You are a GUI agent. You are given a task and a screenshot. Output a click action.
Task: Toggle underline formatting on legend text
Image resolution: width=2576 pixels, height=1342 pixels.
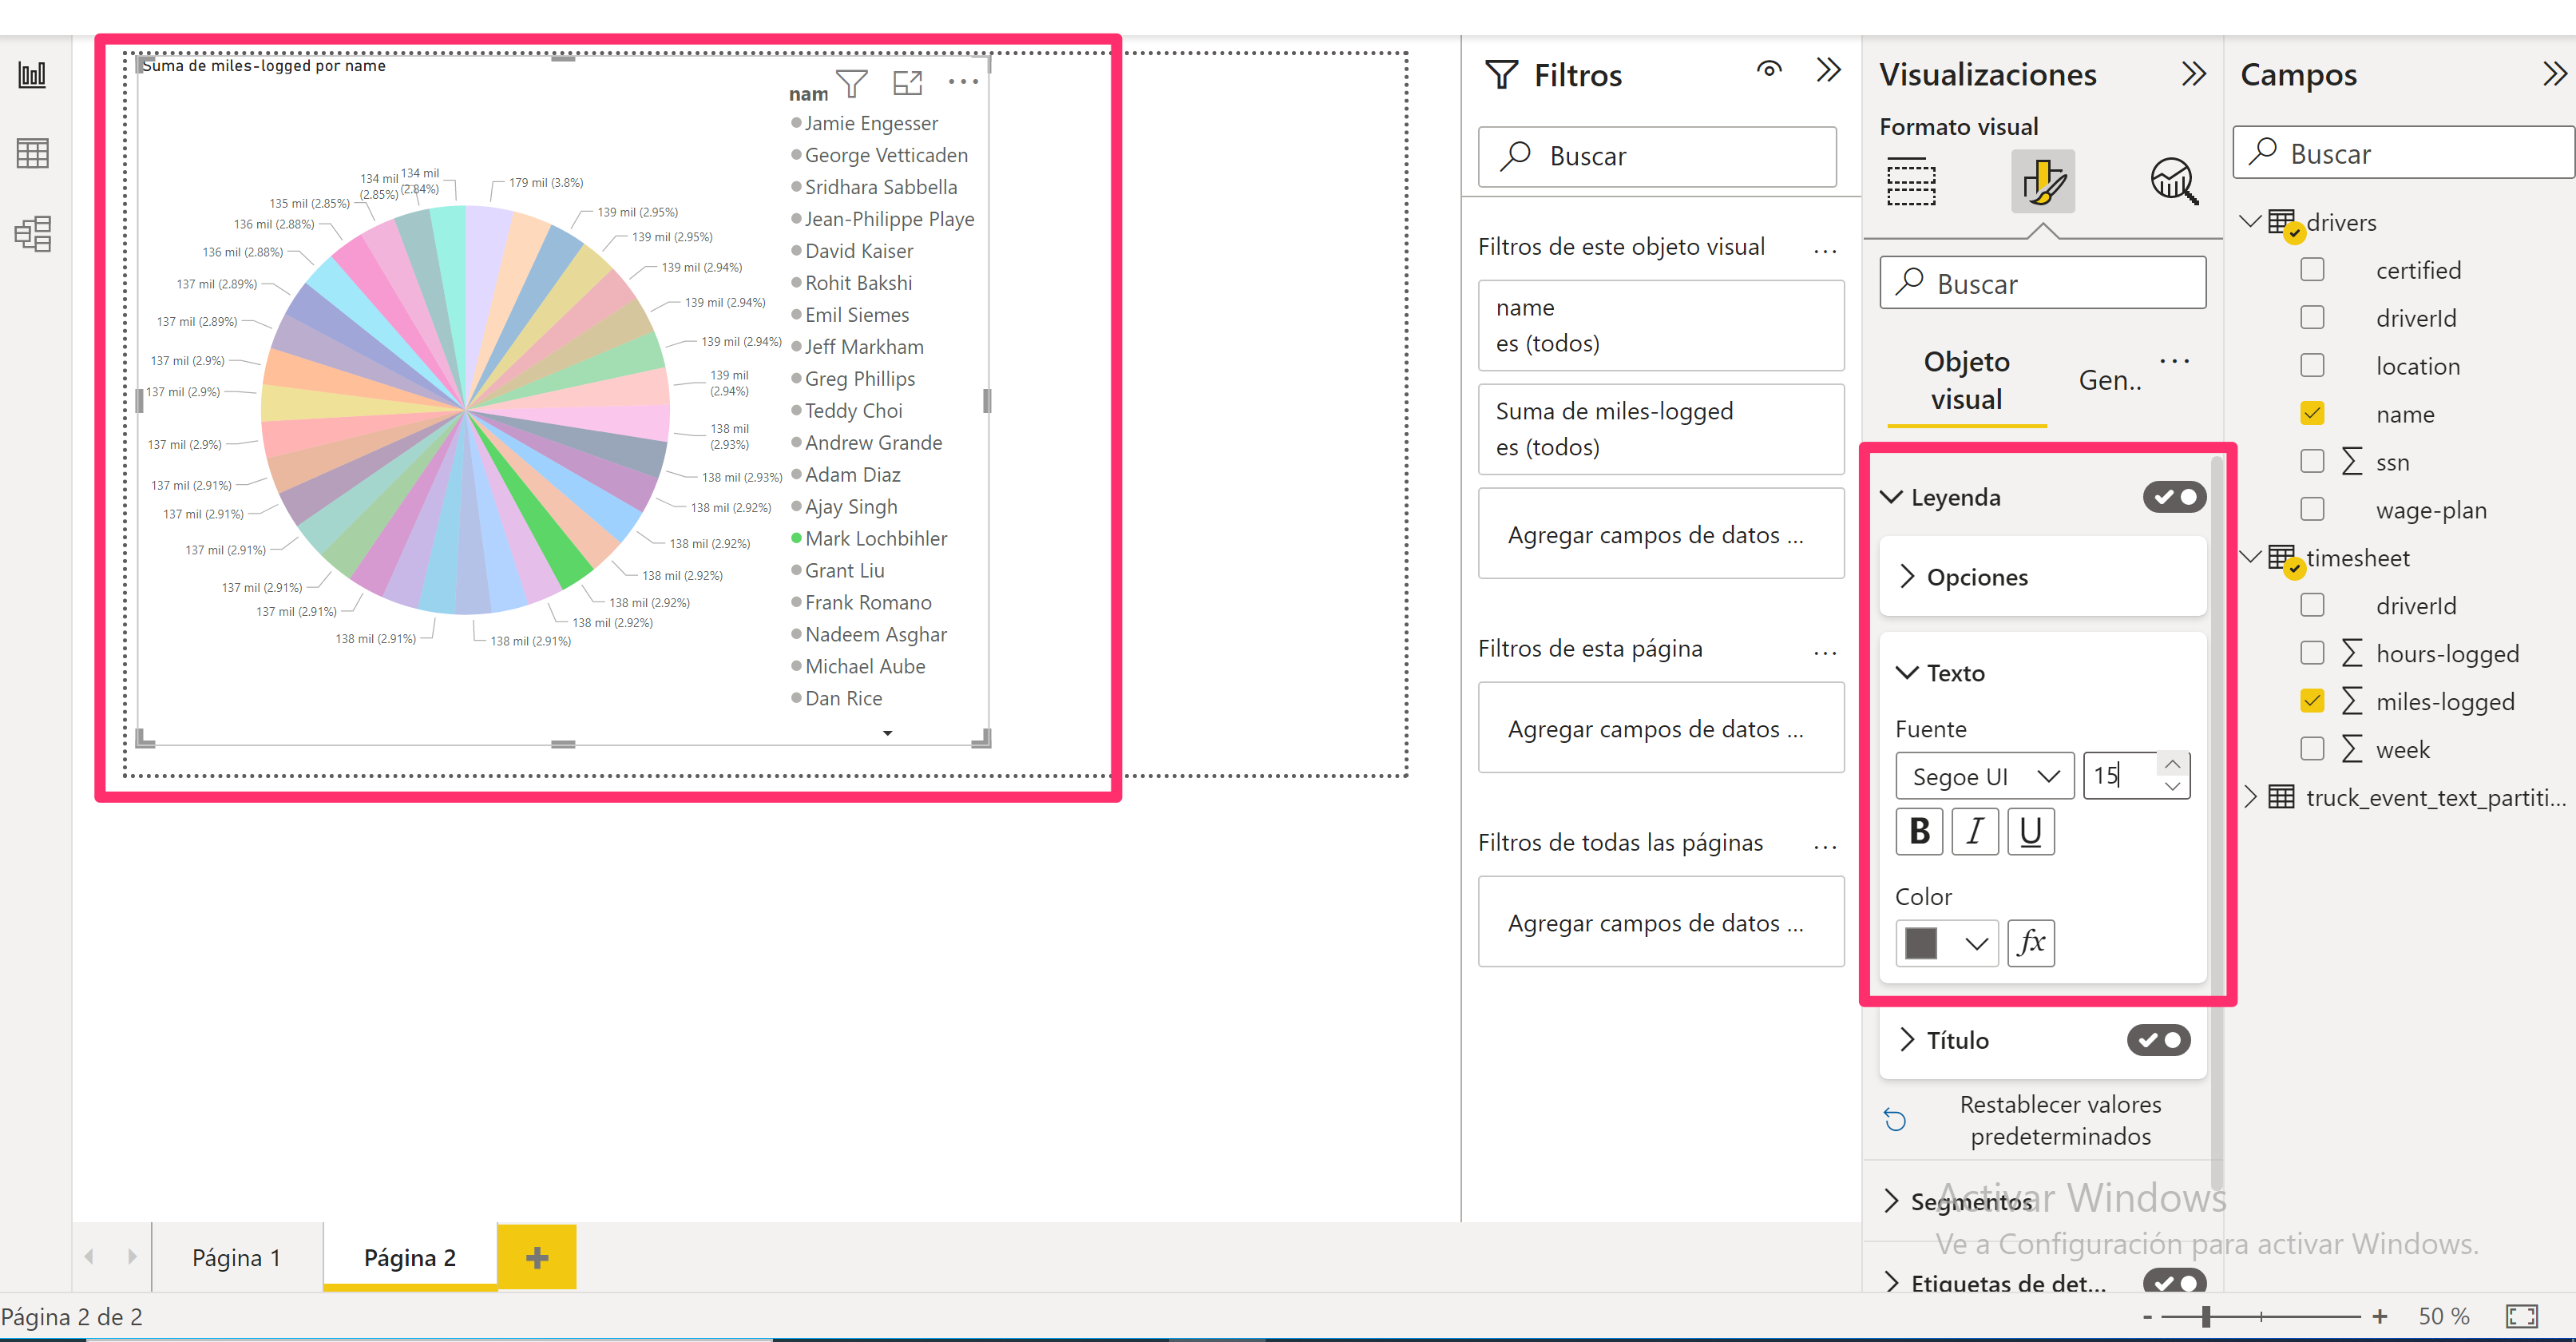click(2031, 832)
